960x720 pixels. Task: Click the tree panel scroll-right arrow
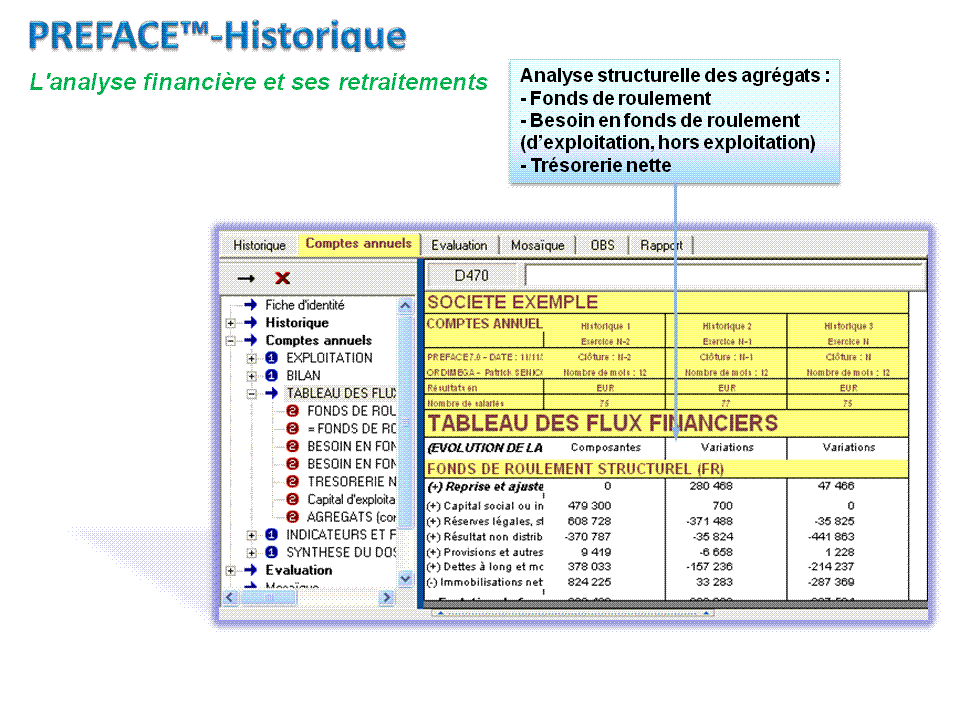tap(386, 598)
